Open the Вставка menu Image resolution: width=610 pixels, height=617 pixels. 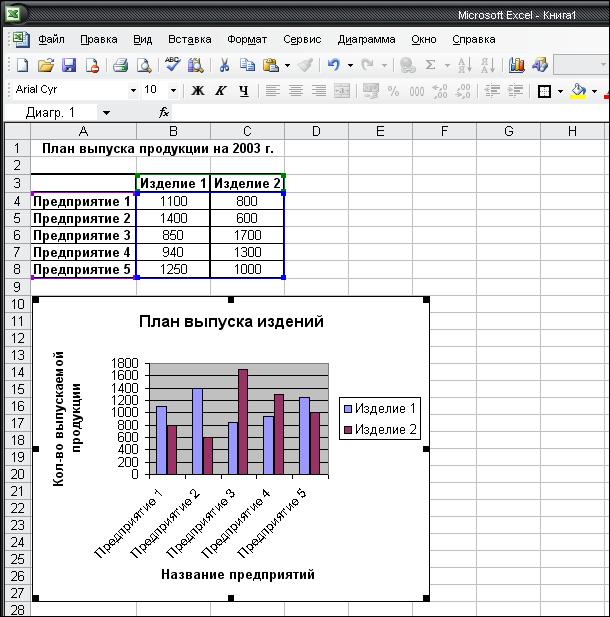pos(189,39)
